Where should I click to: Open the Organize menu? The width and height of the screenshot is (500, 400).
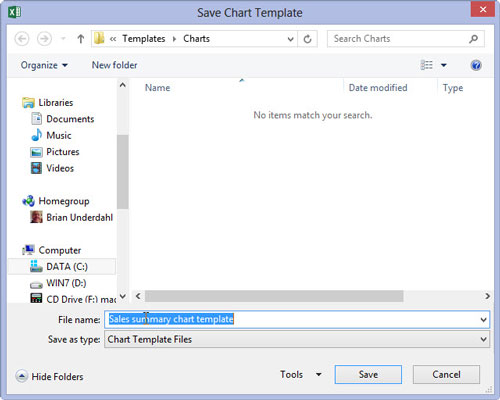tap(44, 65)
